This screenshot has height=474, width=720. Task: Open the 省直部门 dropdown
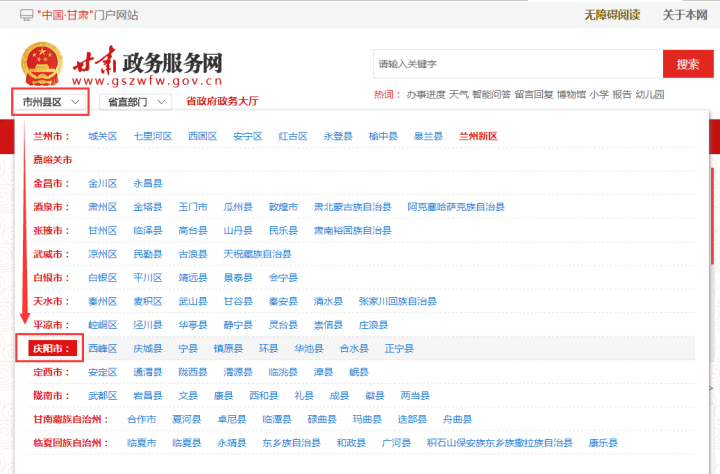(x=138, y=102)
